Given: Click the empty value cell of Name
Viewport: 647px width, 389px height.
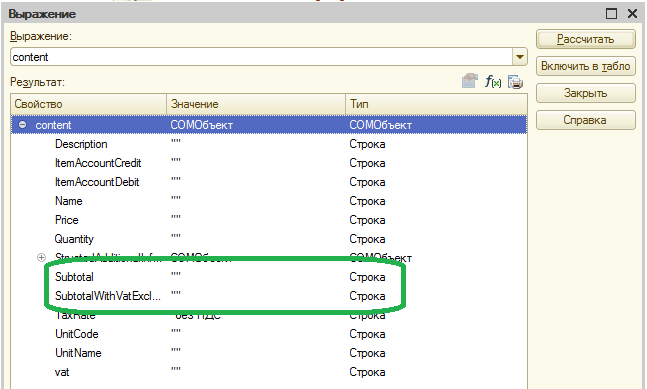Looking at the screenshot, I should [x=256, y=201].
